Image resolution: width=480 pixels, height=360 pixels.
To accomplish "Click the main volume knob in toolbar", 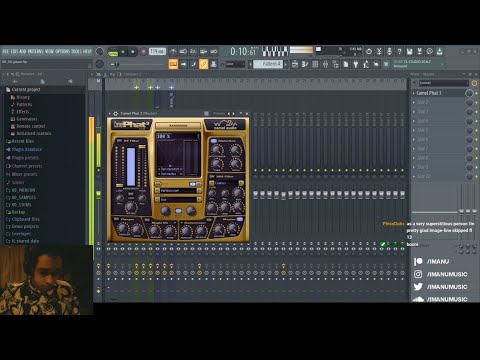I will pyautogui.click(x=99, y=51).
